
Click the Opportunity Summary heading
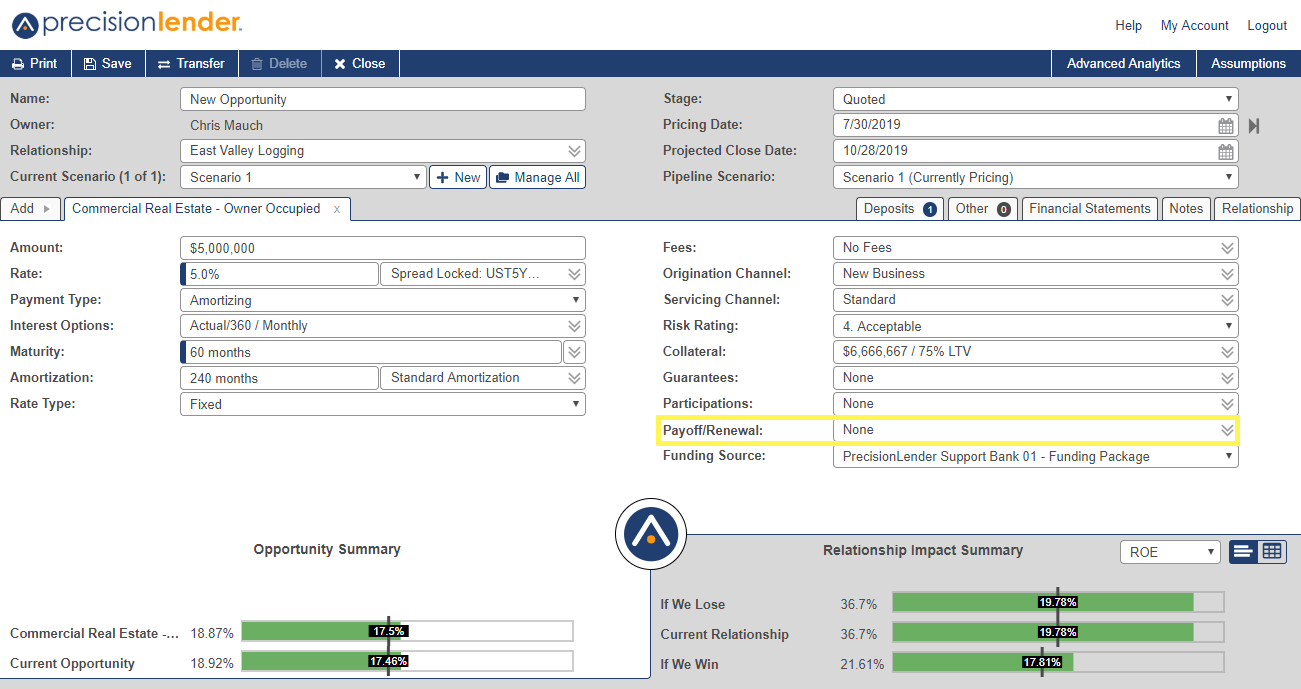point(327,549)
